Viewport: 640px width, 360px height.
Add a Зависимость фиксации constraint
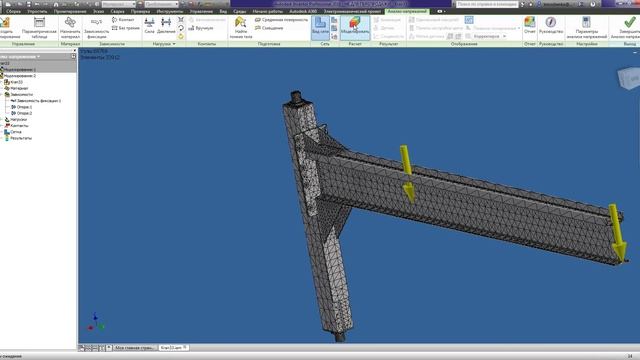pyautogui.click(x=96, y=28)
